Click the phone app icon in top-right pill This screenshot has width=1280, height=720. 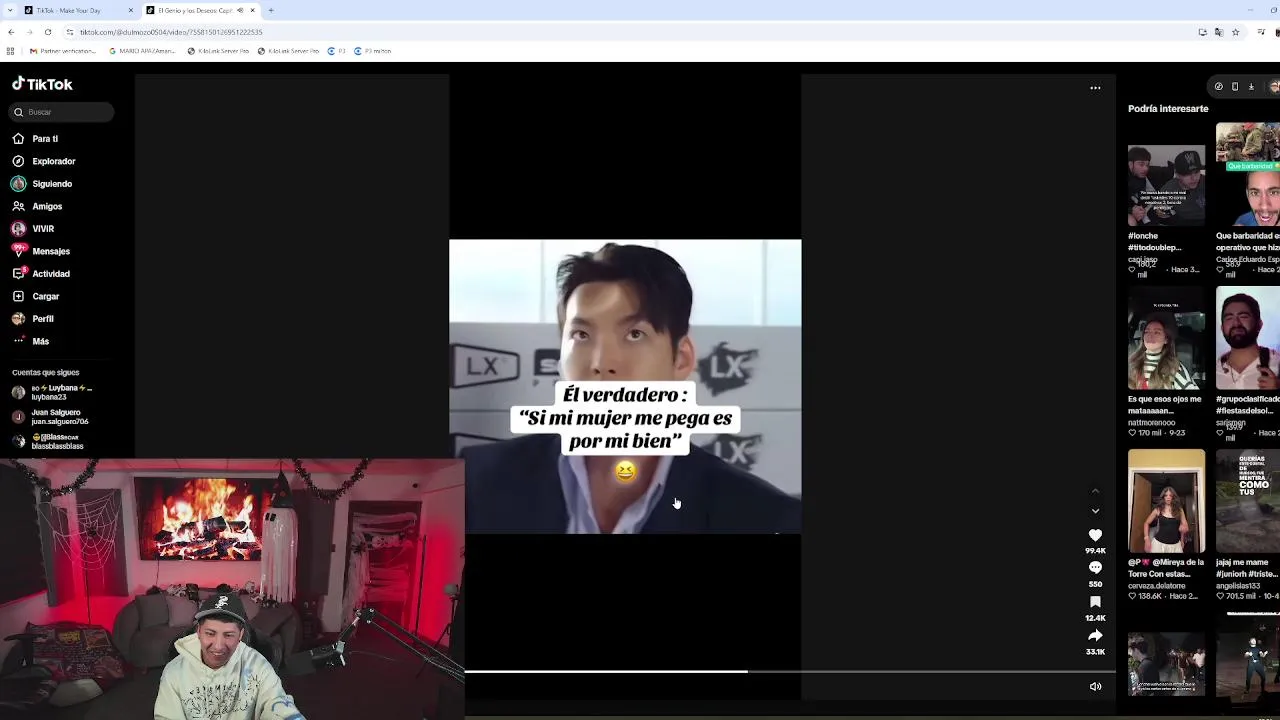click(x=1235, y=87)
